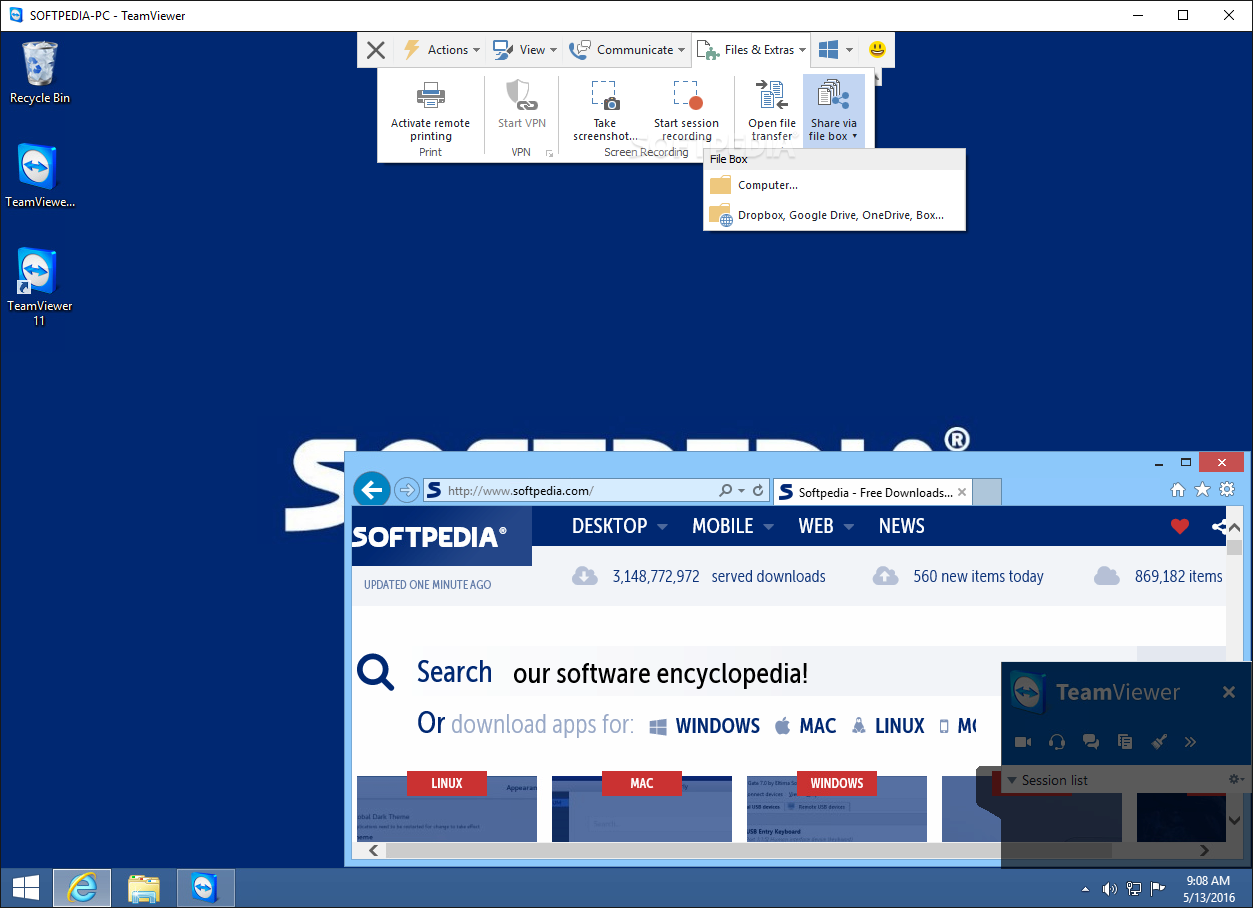The width and height of the screenshot is (1253, 908).
Task: Click the address bar search magnifier
Action: pyautogui.click(x=725, y=491)
